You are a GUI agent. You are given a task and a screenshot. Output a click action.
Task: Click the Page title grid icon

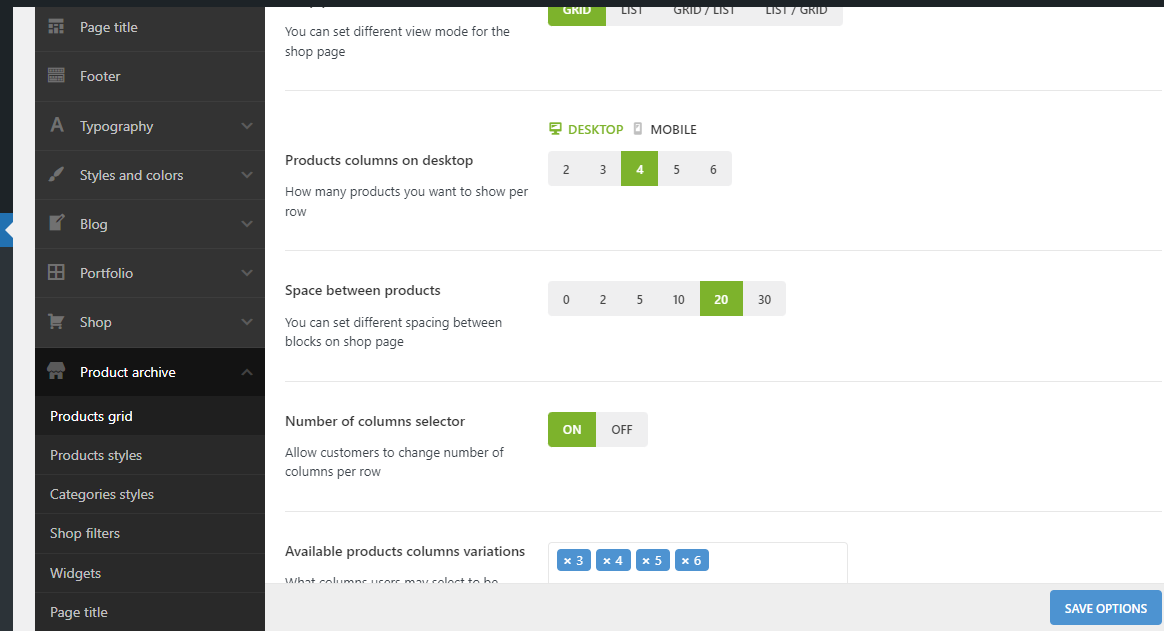57,27
